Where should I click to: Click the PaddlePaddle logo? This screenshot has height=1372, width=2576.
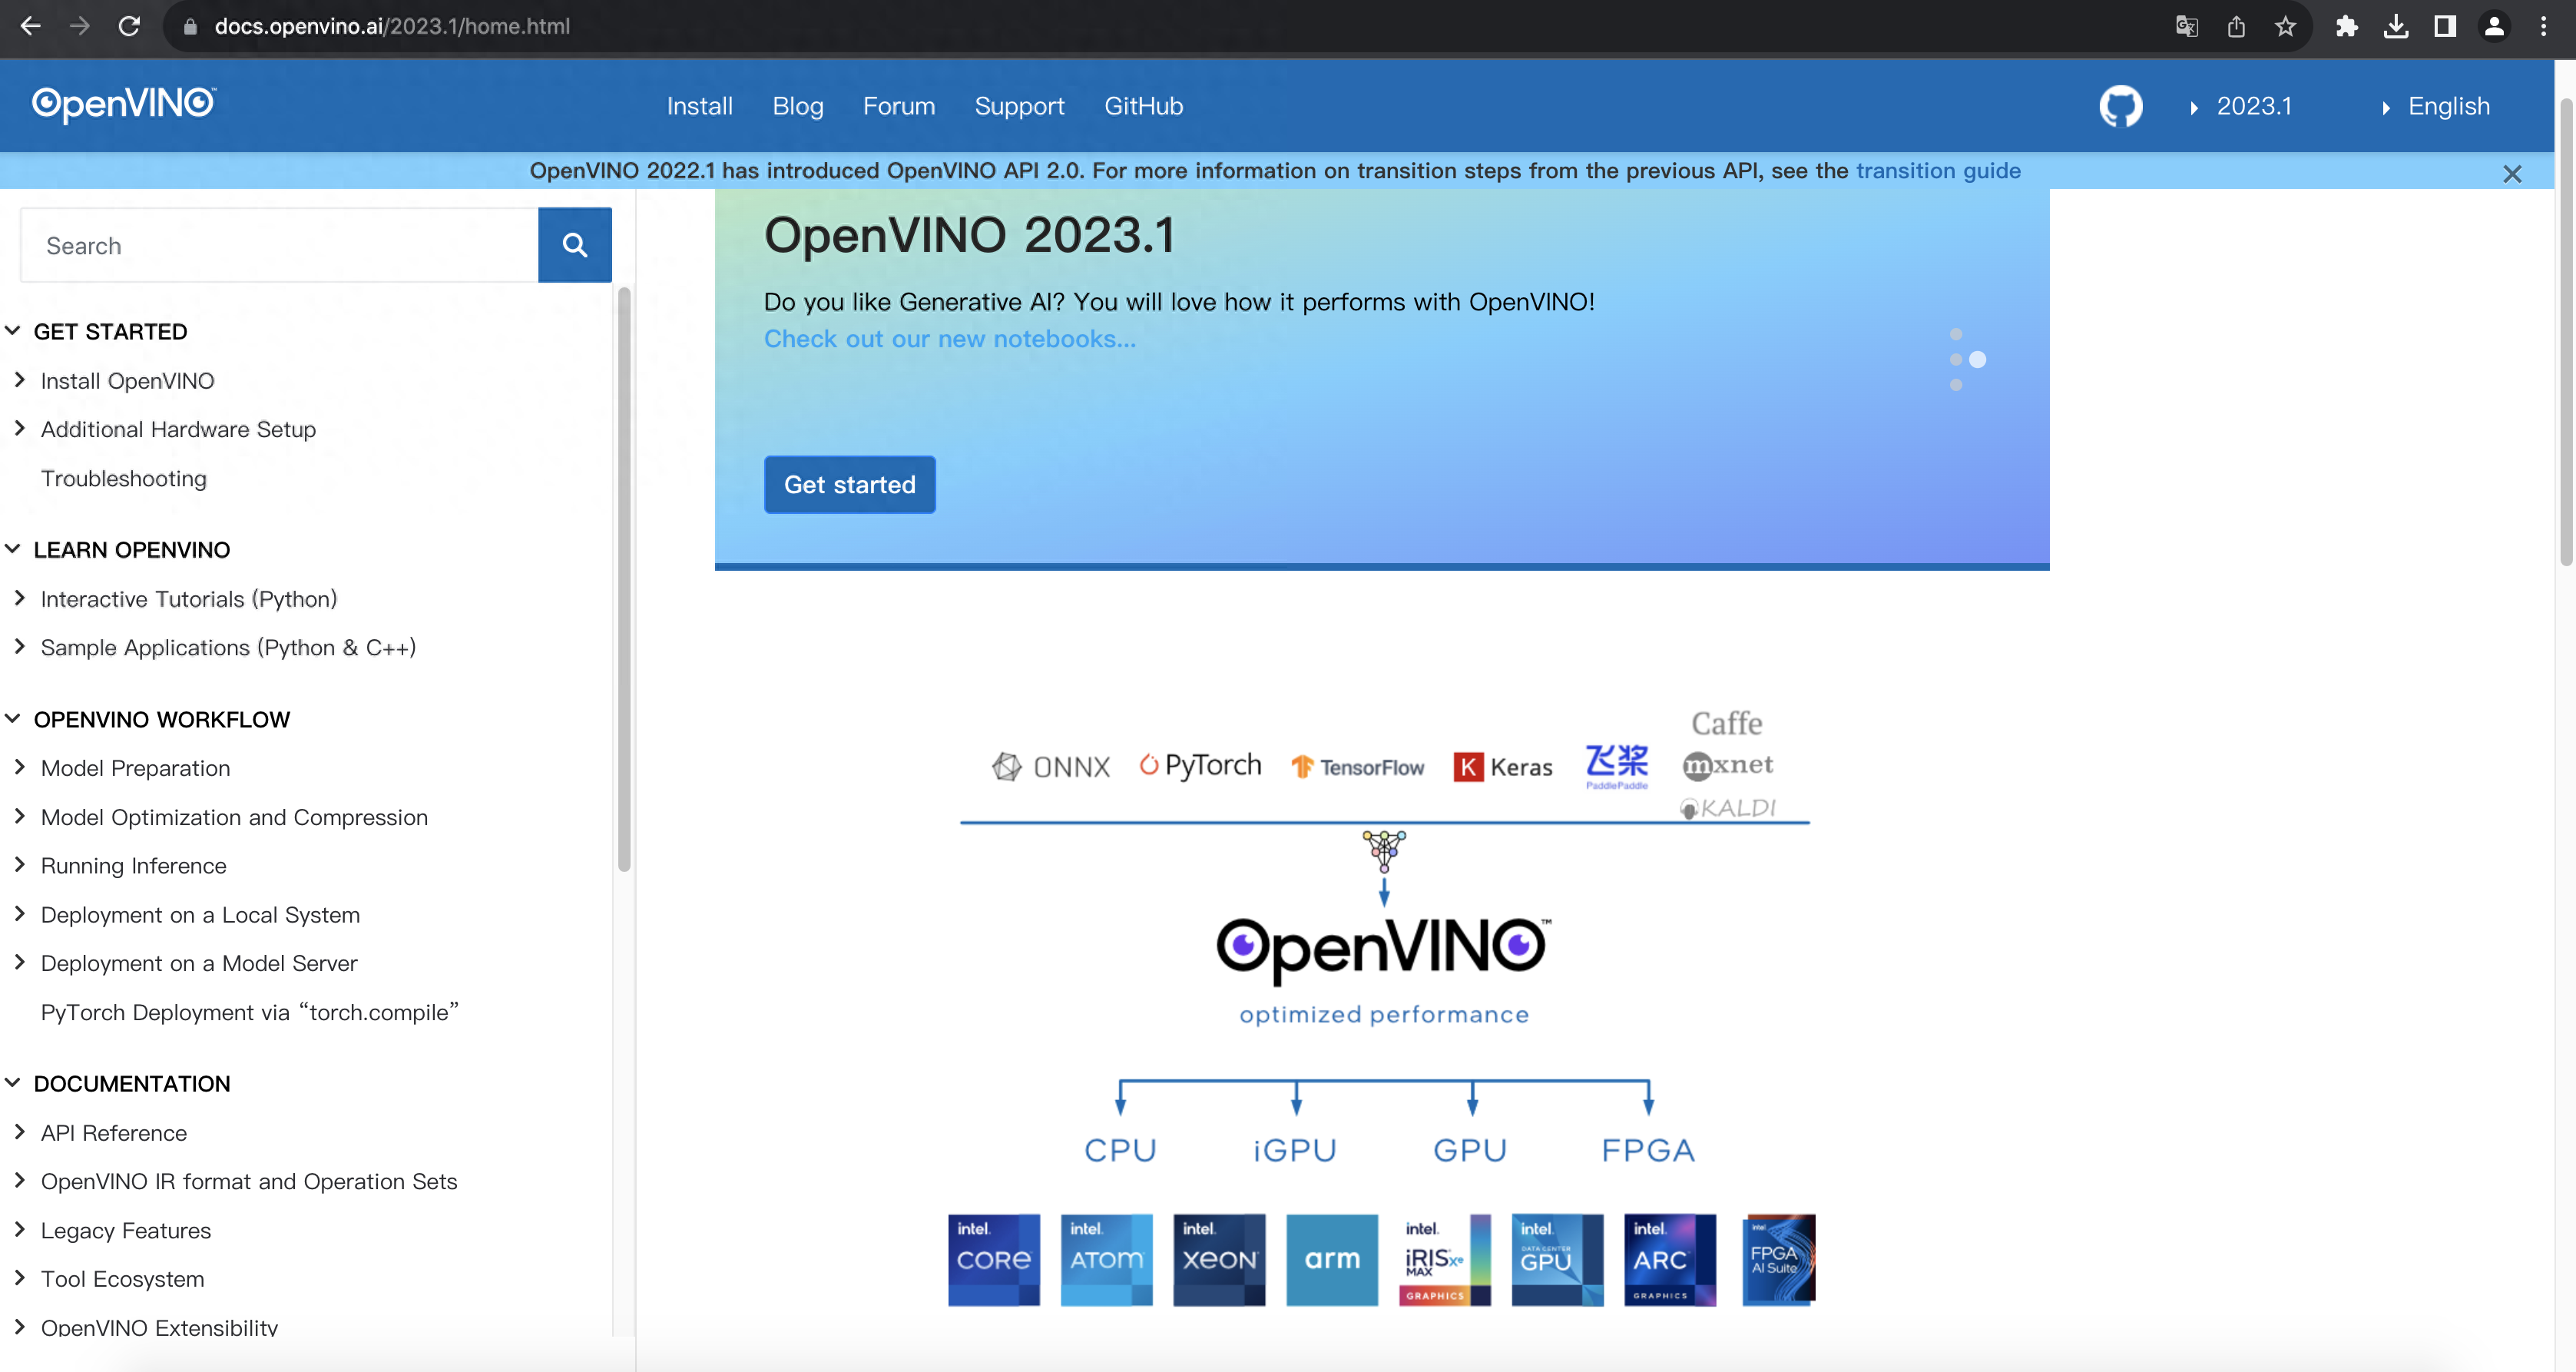pos(1616,767)
